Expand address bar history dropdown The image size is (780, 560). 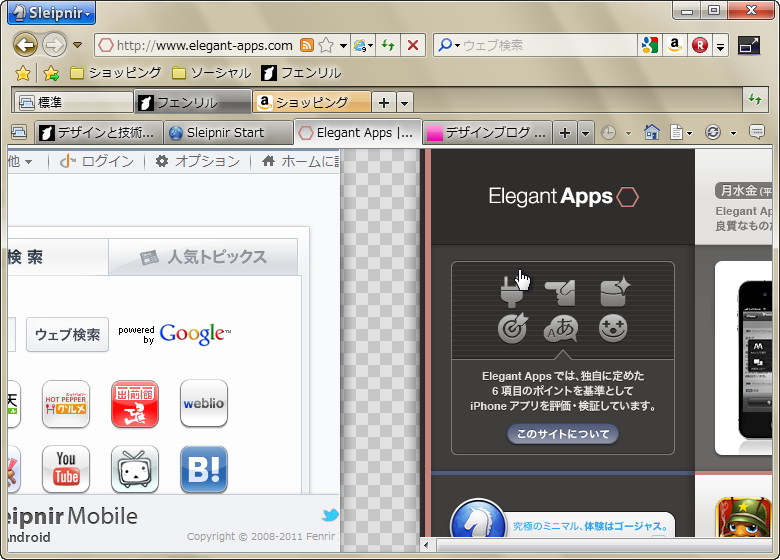coord(343,46)
